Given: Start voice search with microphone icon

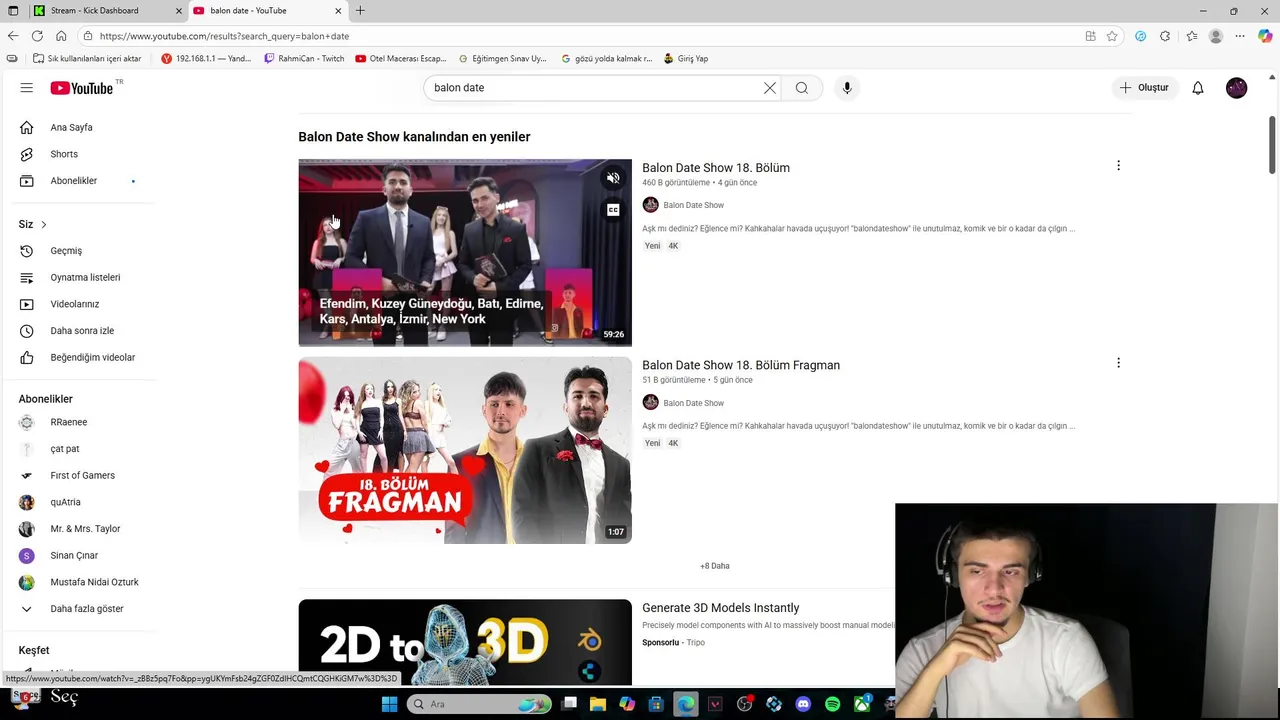Looking at the screenshot, I should pyautogui.click(x=847, y=88).
